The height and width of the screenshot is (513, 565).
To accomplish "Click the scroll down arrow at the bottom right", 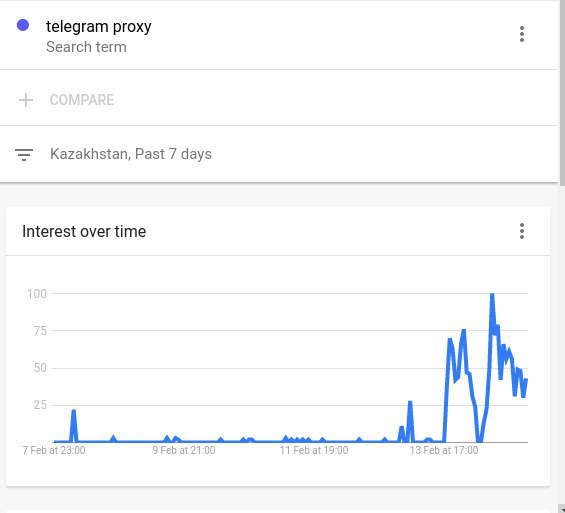I will pyautogui.click(x=562, y=509).
